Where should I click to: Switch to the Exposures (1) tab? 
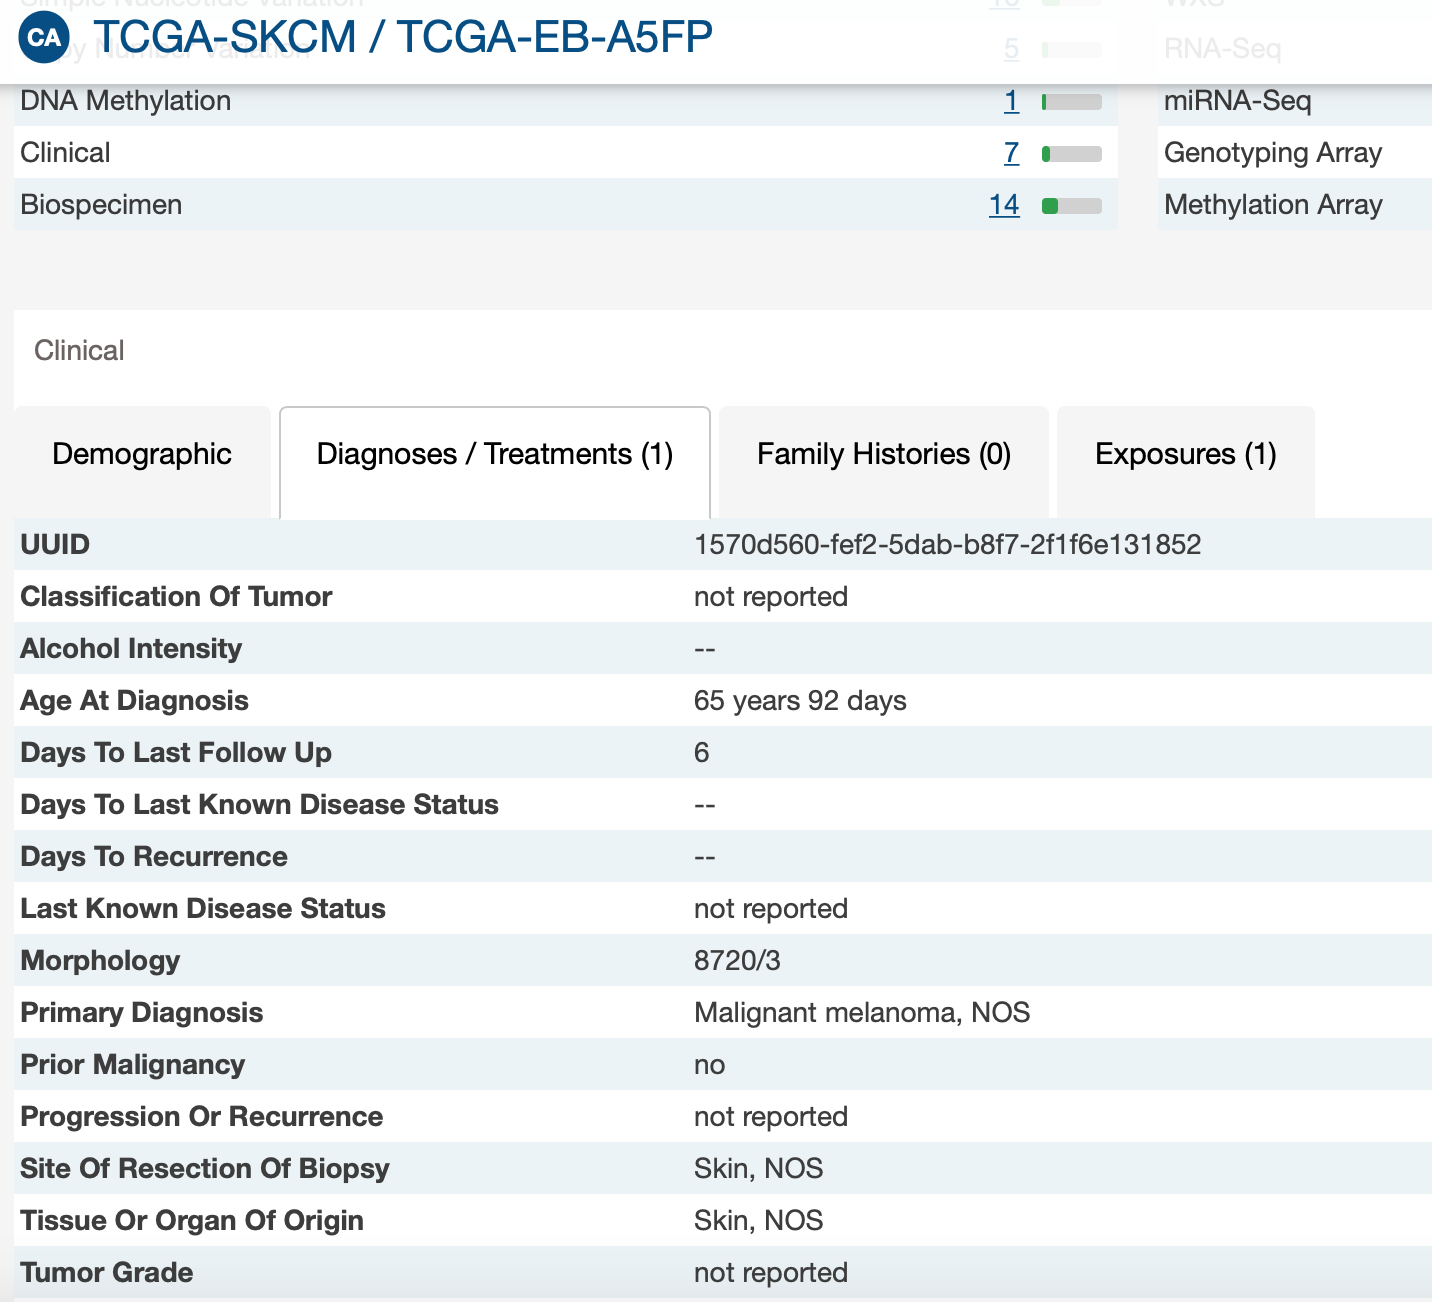1186,462
